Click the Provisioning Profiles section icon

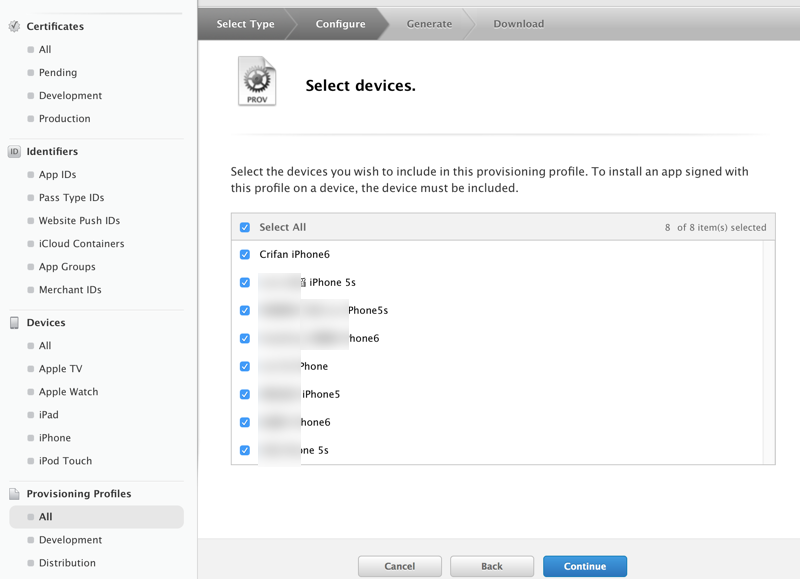pyautogui.click(x=14, y=494)
